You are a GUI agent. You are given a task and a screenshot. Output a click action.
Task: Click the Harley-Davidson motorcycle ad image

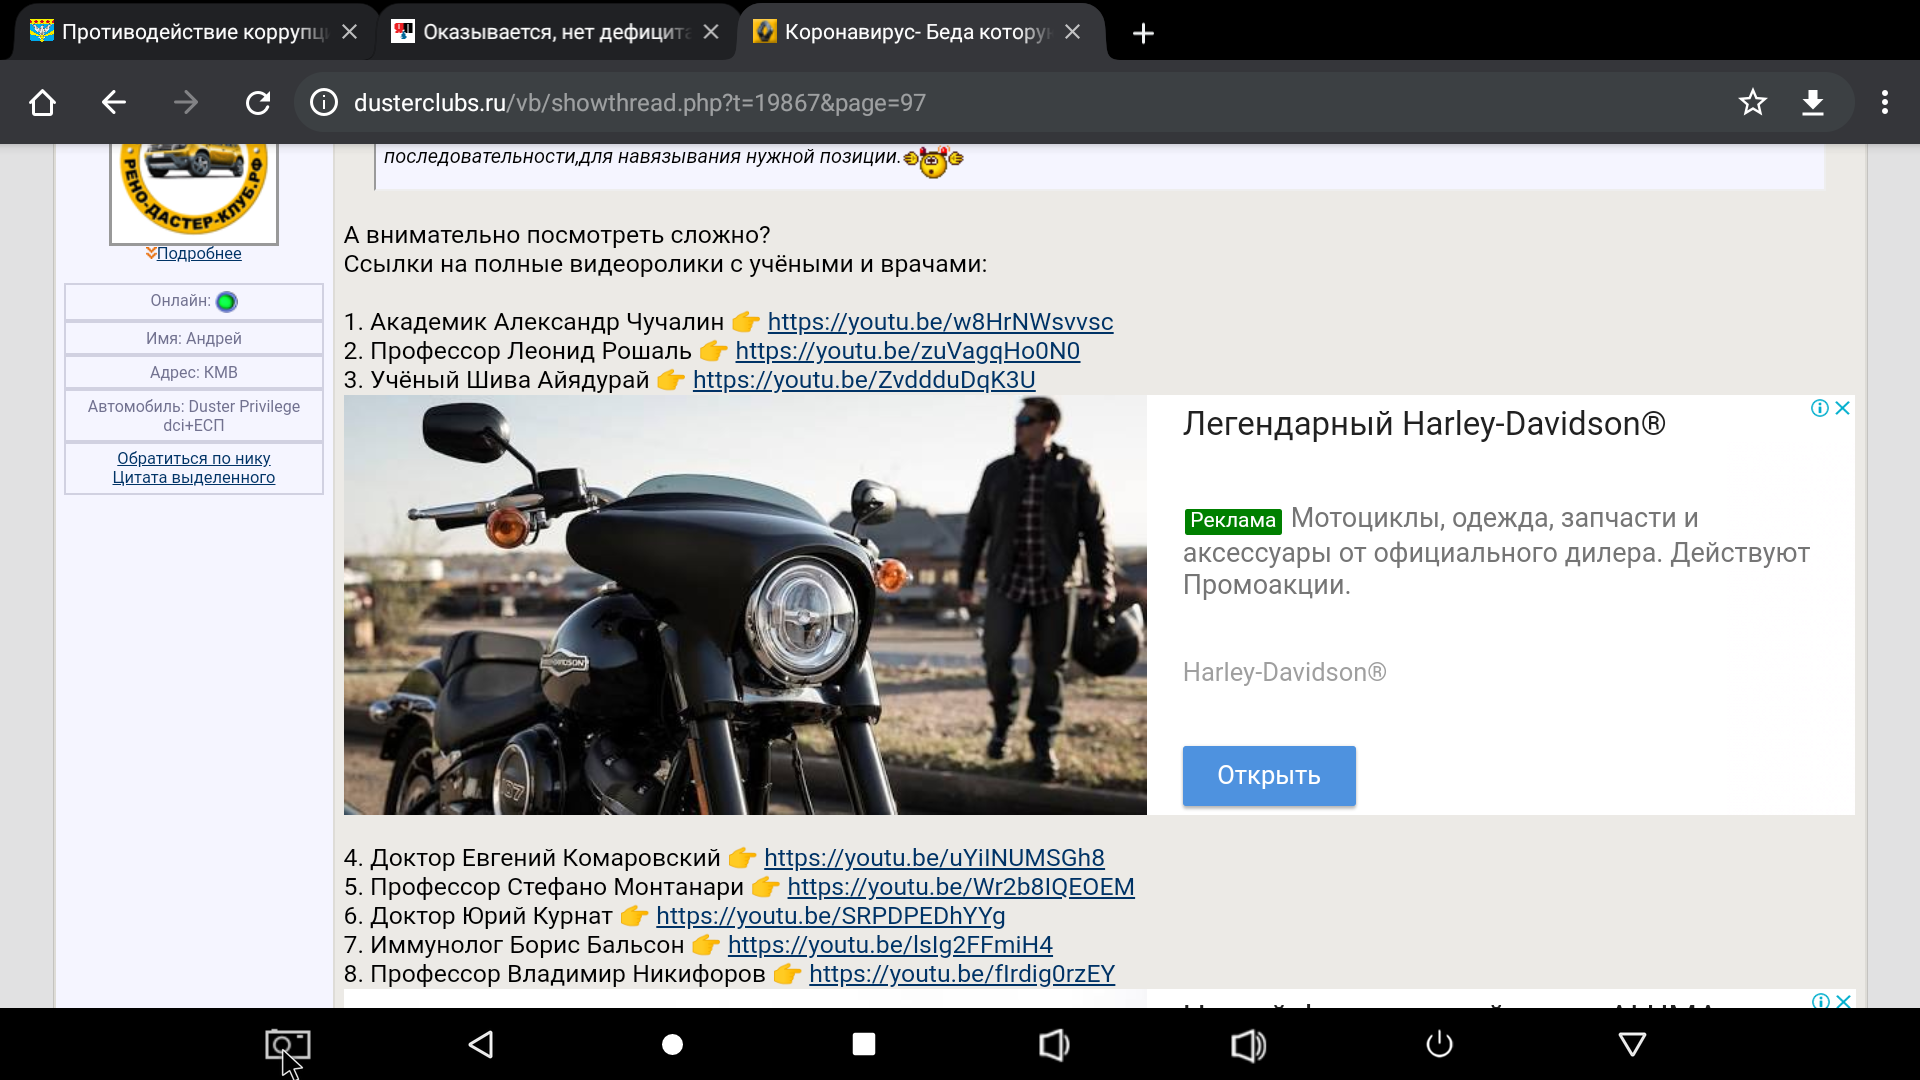(x=745, y=605)
